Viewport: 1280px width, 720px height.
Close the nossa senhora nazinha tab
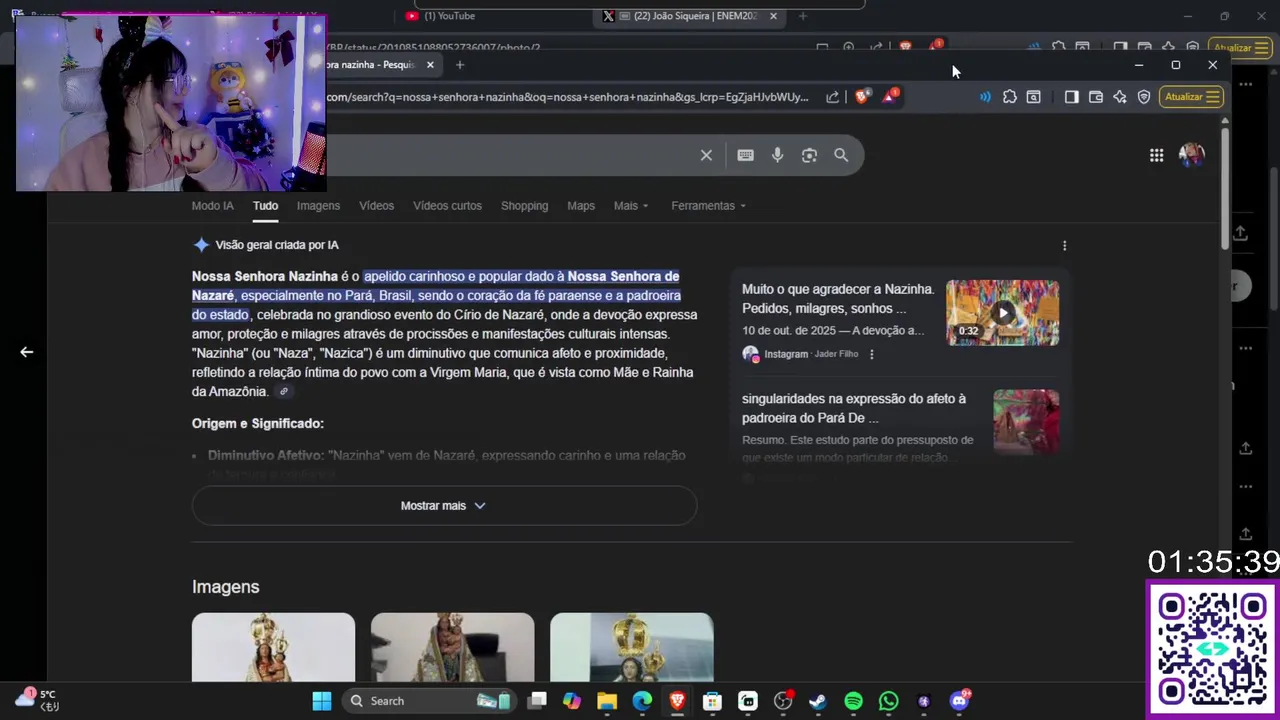coord(430,65)
